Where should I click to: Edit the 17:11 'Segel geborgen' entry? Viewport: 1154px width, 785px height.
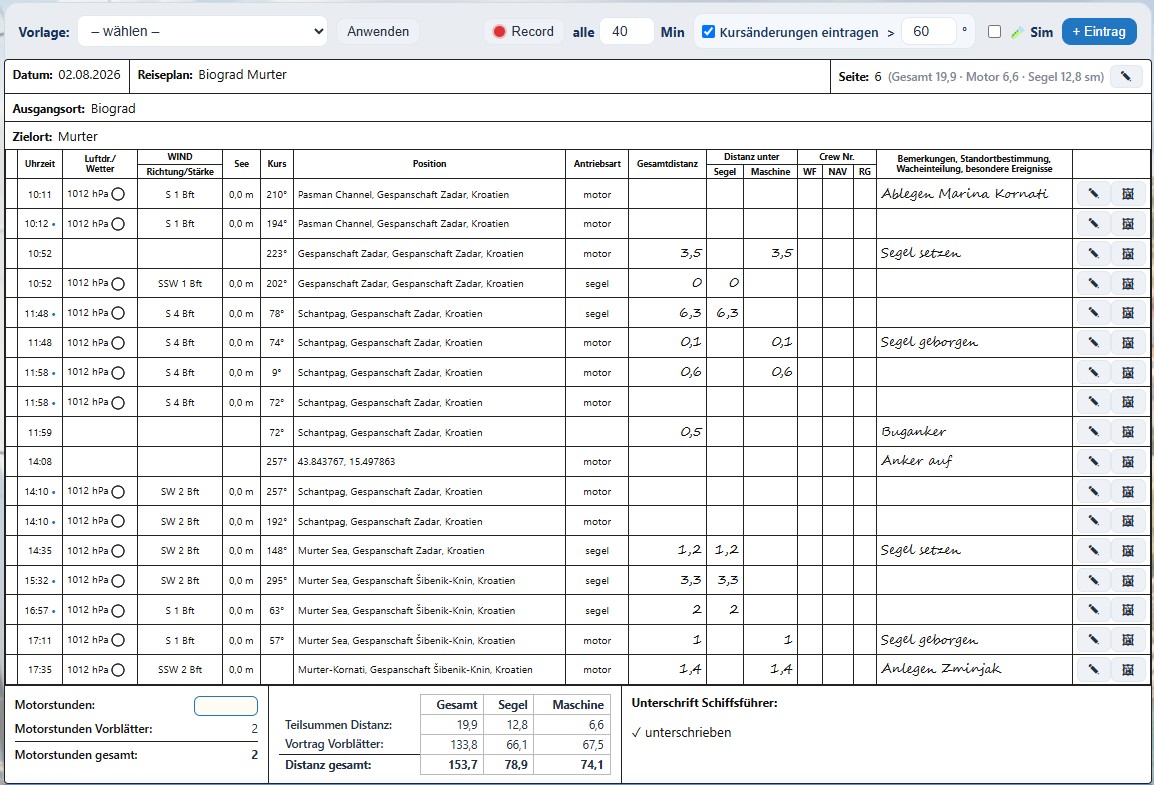pyautogui.click(x=1094, y=640)
